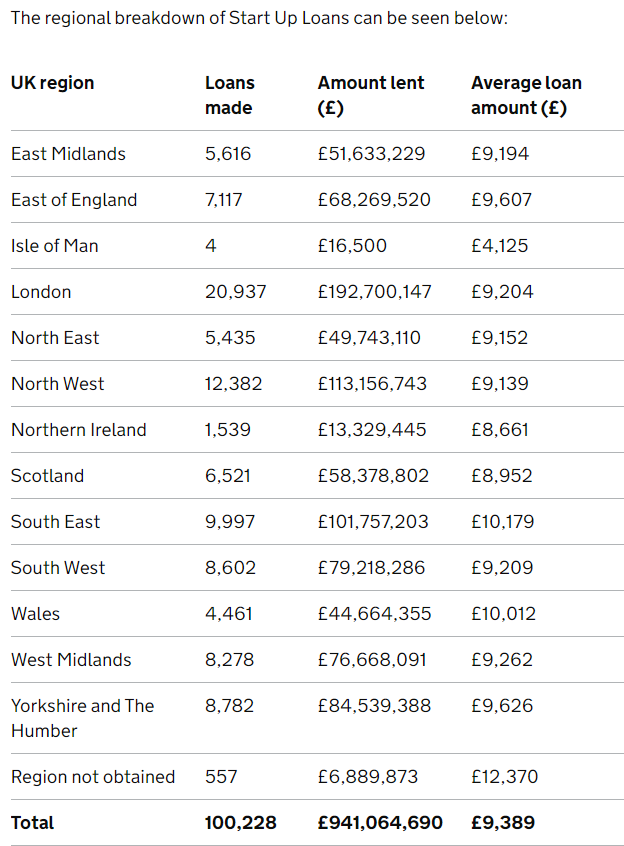Click the Amount lent (£) header
The height and width of the screenshot is (846, 624).
click(x=371, y=95)
